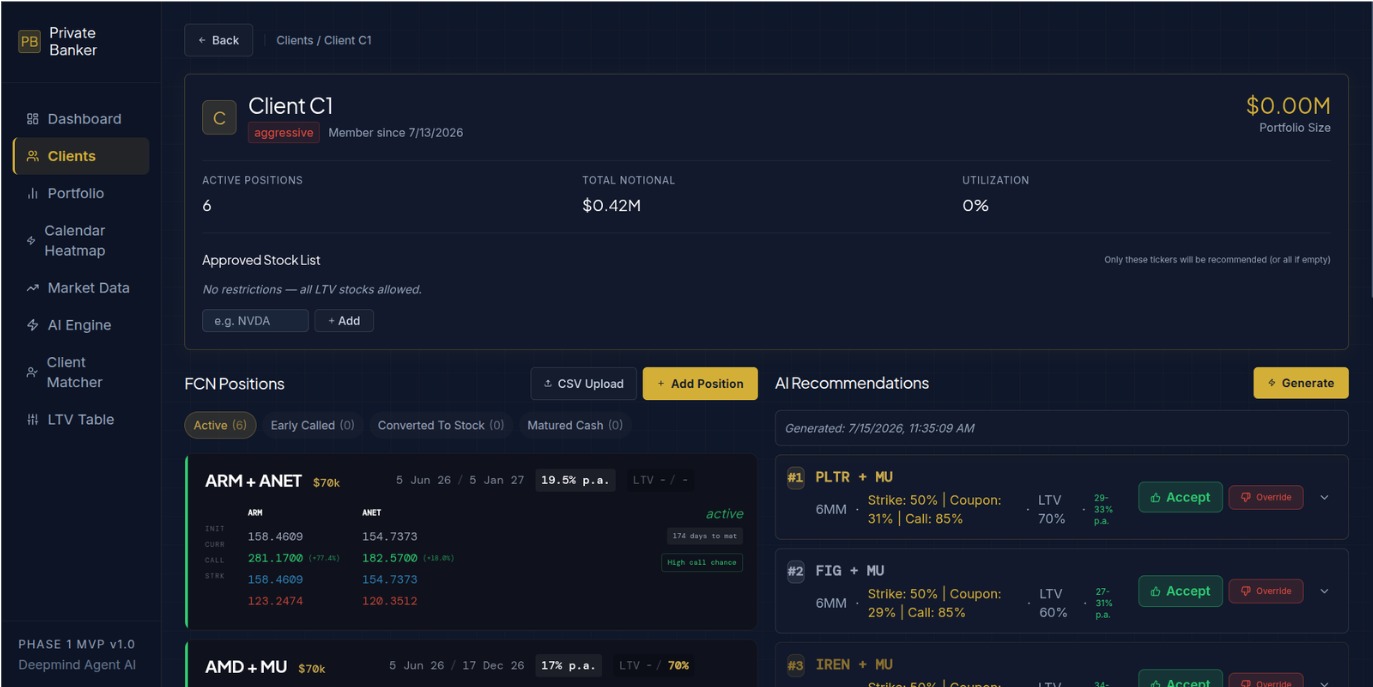The image size is (1373, 687).
Task: Click the LTV Table sliders icon
Action: tap(32, 420)
